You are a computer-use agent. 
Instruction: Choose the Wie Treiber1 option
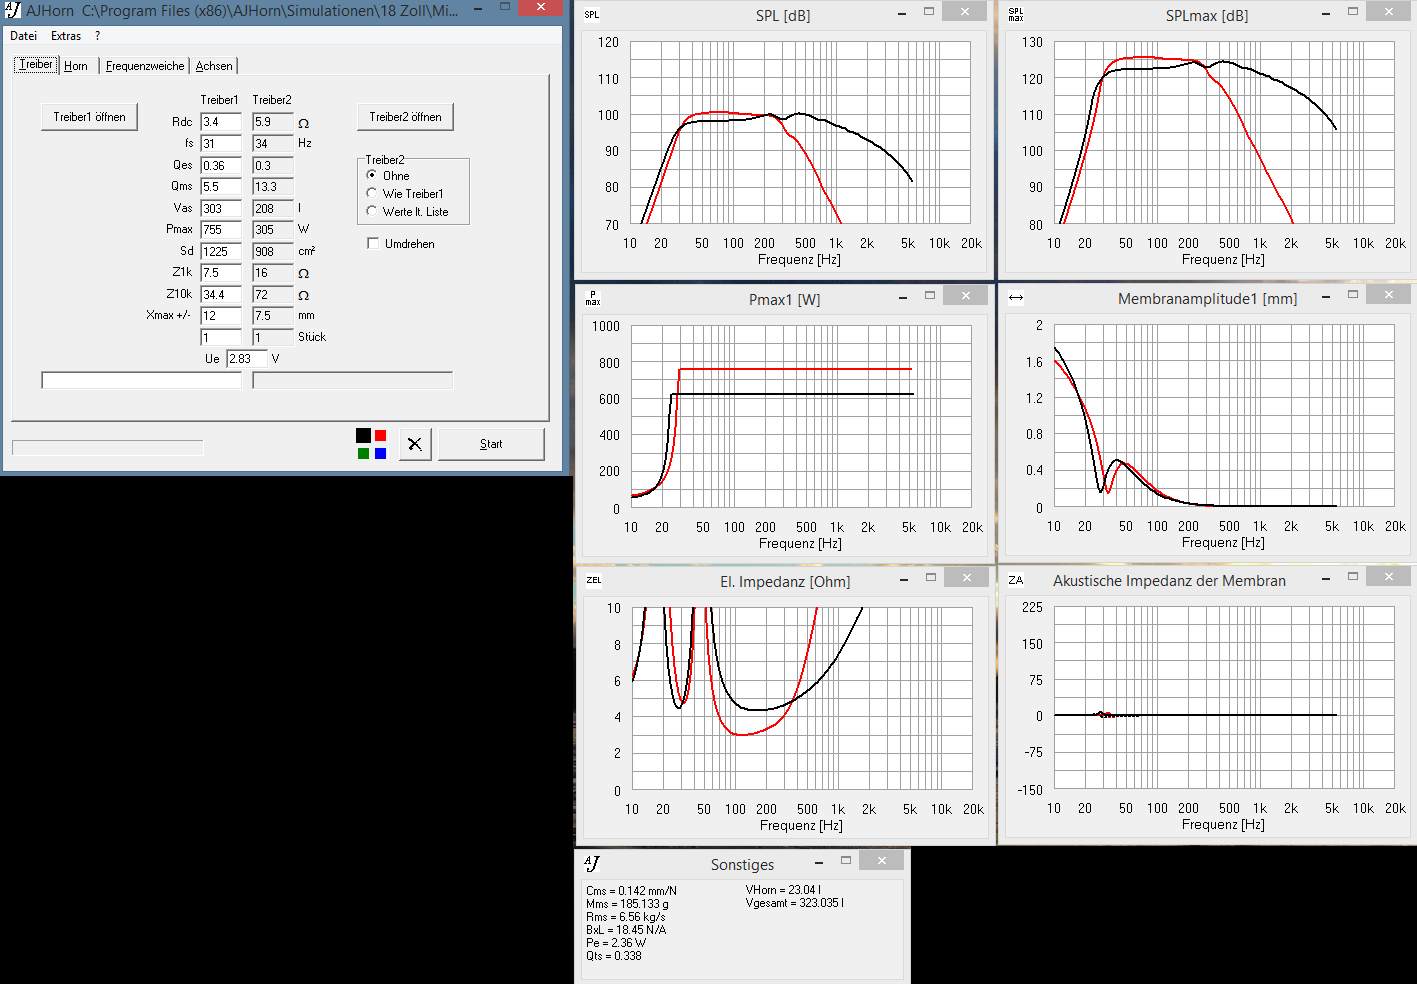(x=372, y=194)
